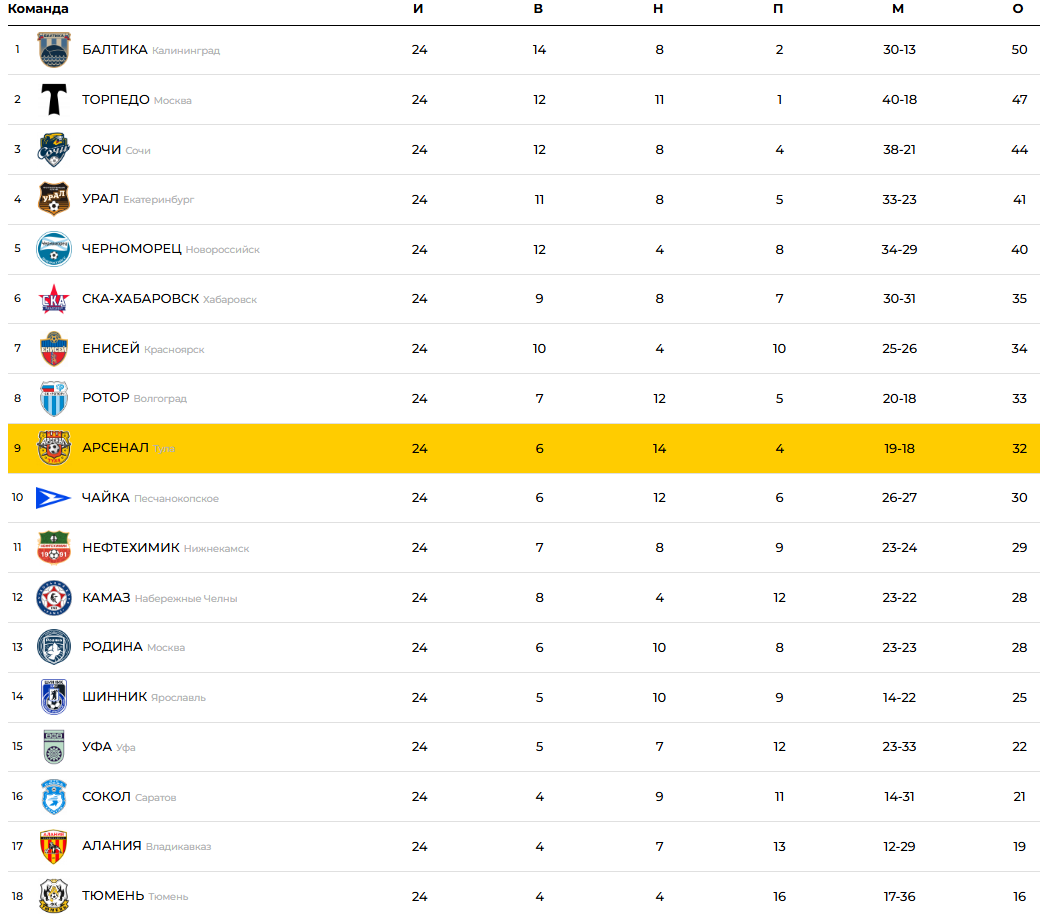The width and height of the screenshot is (1045, 919).
Task: Click the Yenisey Krasnoyarsk club crest
Action: pos(54,349)
